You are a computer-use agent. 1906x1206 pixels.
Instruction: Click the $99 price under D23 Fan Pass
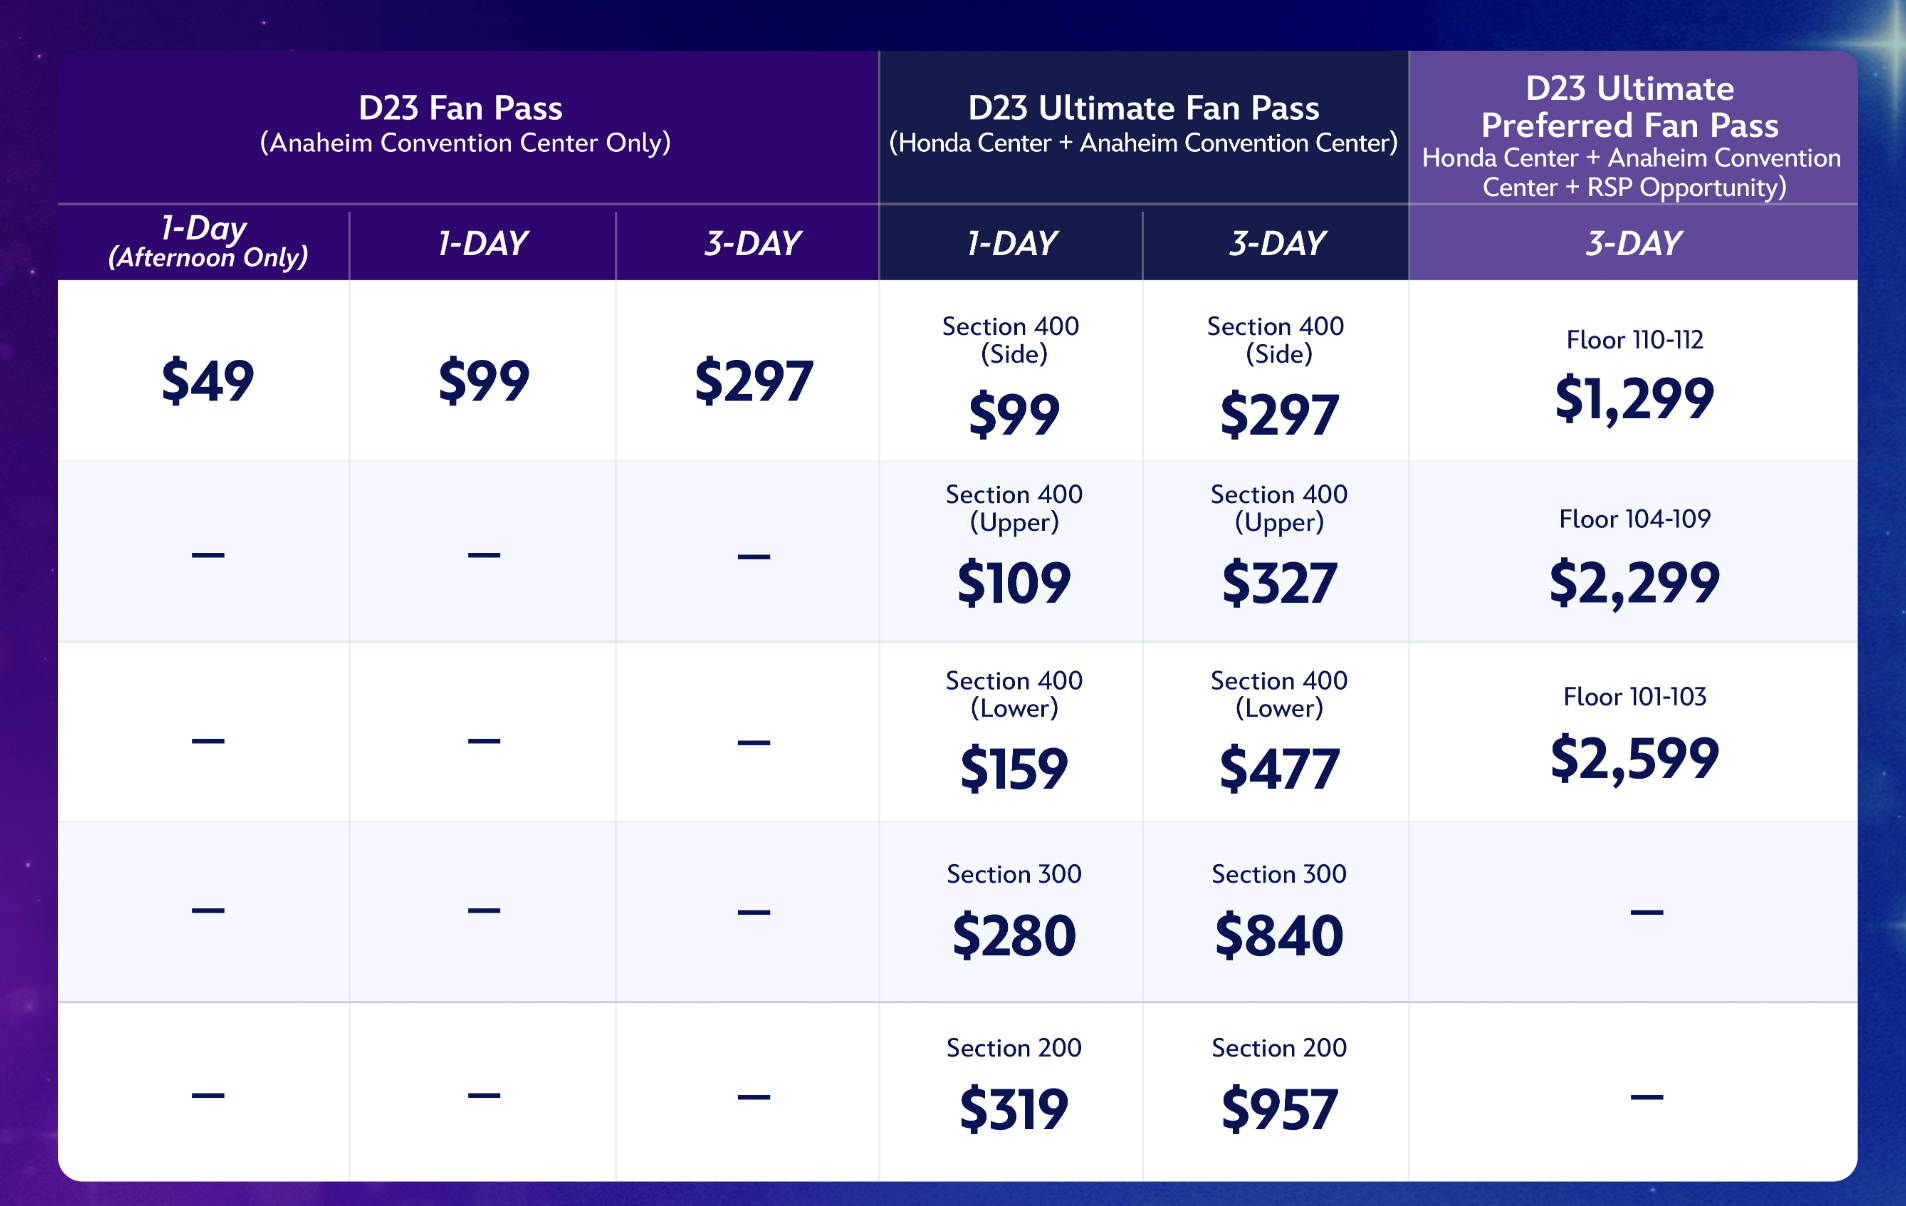click(x=484, y=381)
